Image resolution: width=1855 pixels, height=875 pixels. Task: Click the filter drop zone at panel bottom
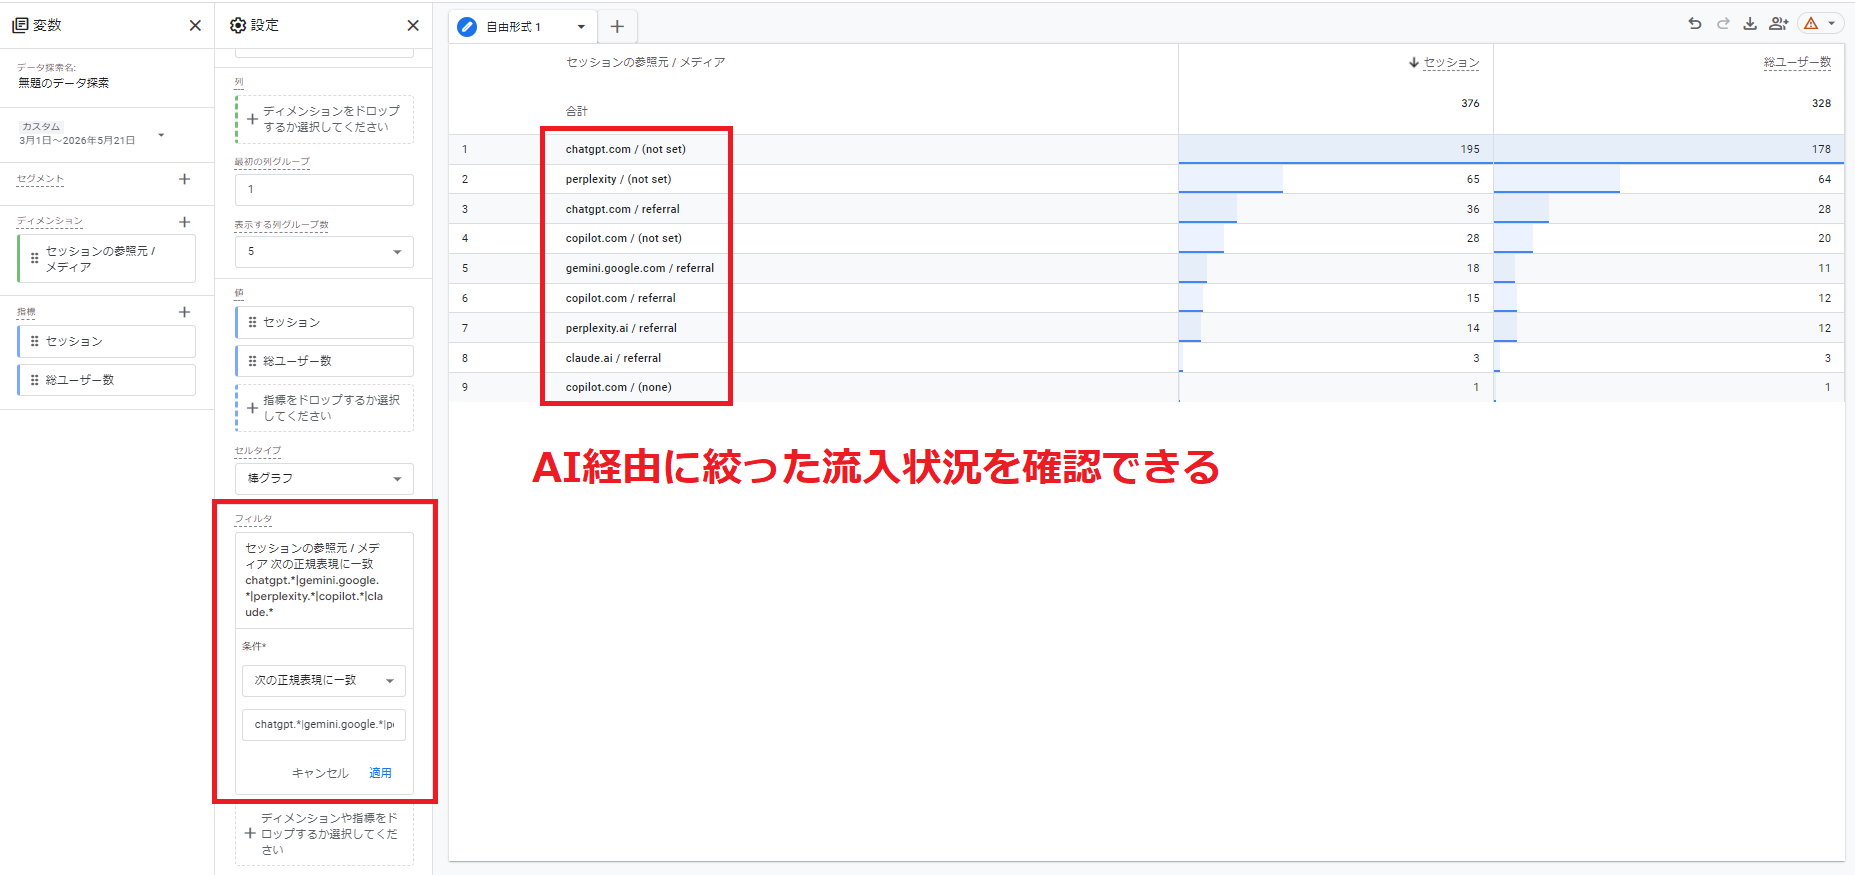point(324,834)
